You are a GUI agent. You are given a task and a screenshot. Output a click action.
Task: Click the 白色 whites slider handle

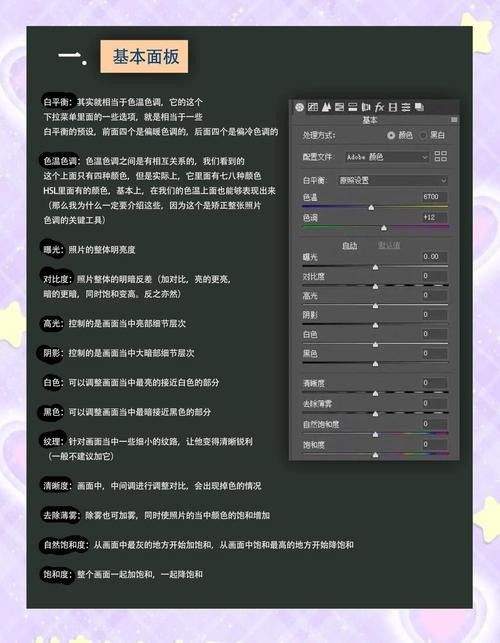tap(375, 345)
